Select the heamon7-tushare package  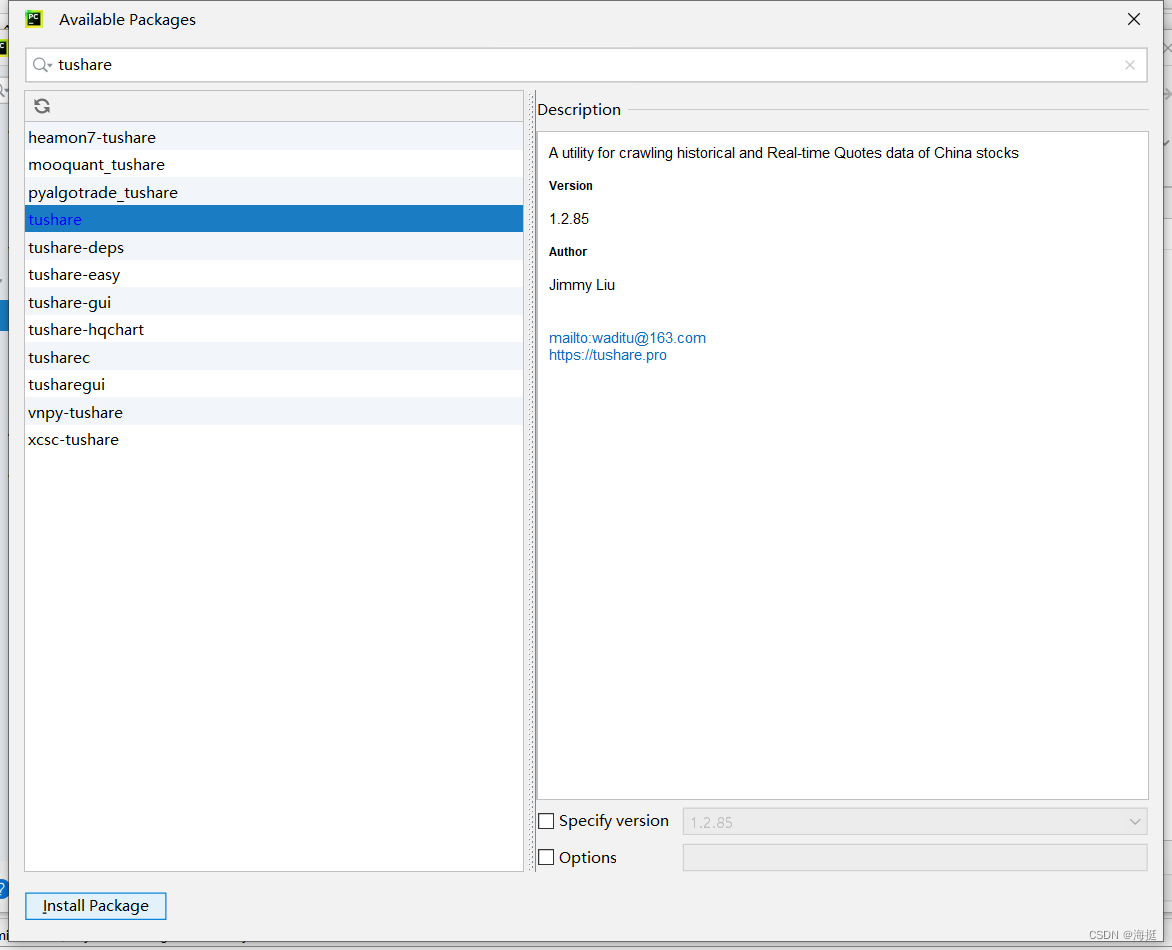pyautogui.click(x=274, y=138)
